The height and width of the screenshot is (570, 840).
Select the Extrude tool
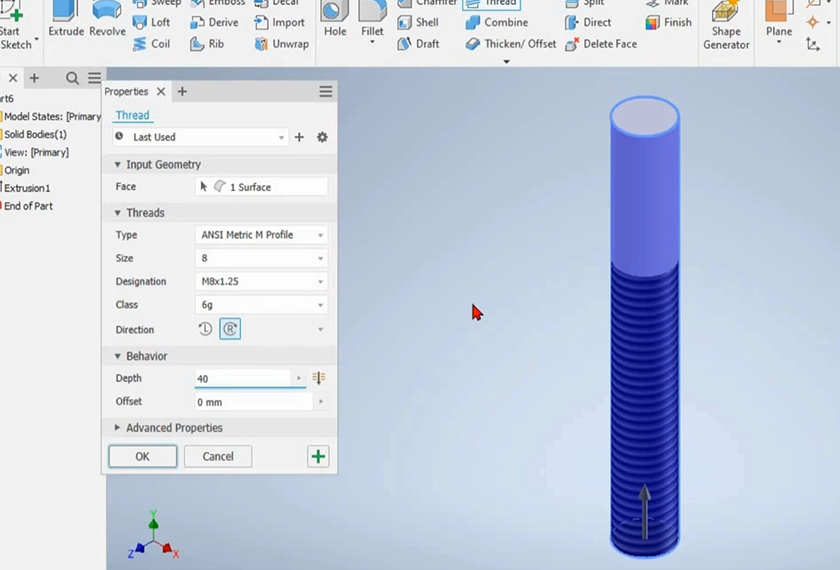pyautogui.click(x=66, y=20)
